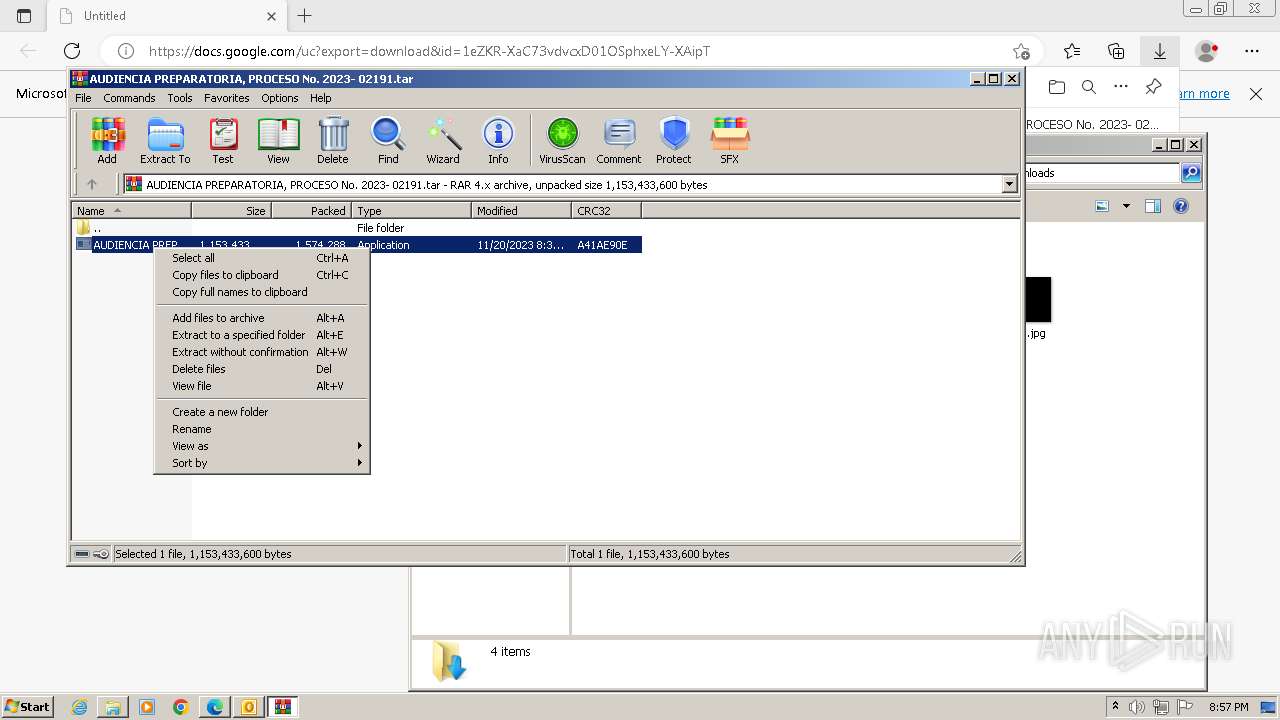The width and height of the screenshot is (1280, 720).
Task: Open Edge downloads arrow icon
Action: (x=1160, y=51)
